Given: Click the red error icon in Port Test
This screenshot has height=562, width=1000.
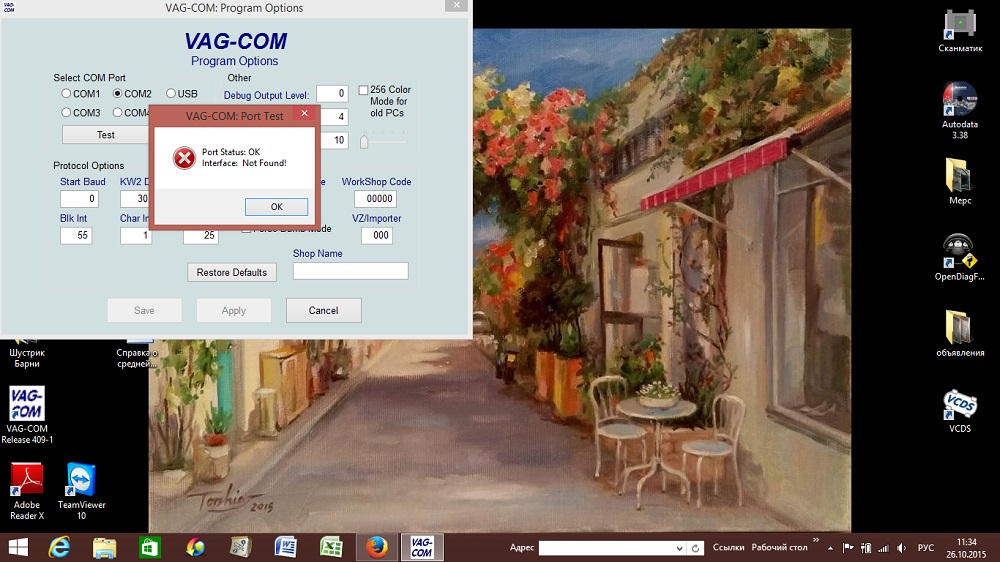Looking at the screenshot, I should (x=184, y=158).
